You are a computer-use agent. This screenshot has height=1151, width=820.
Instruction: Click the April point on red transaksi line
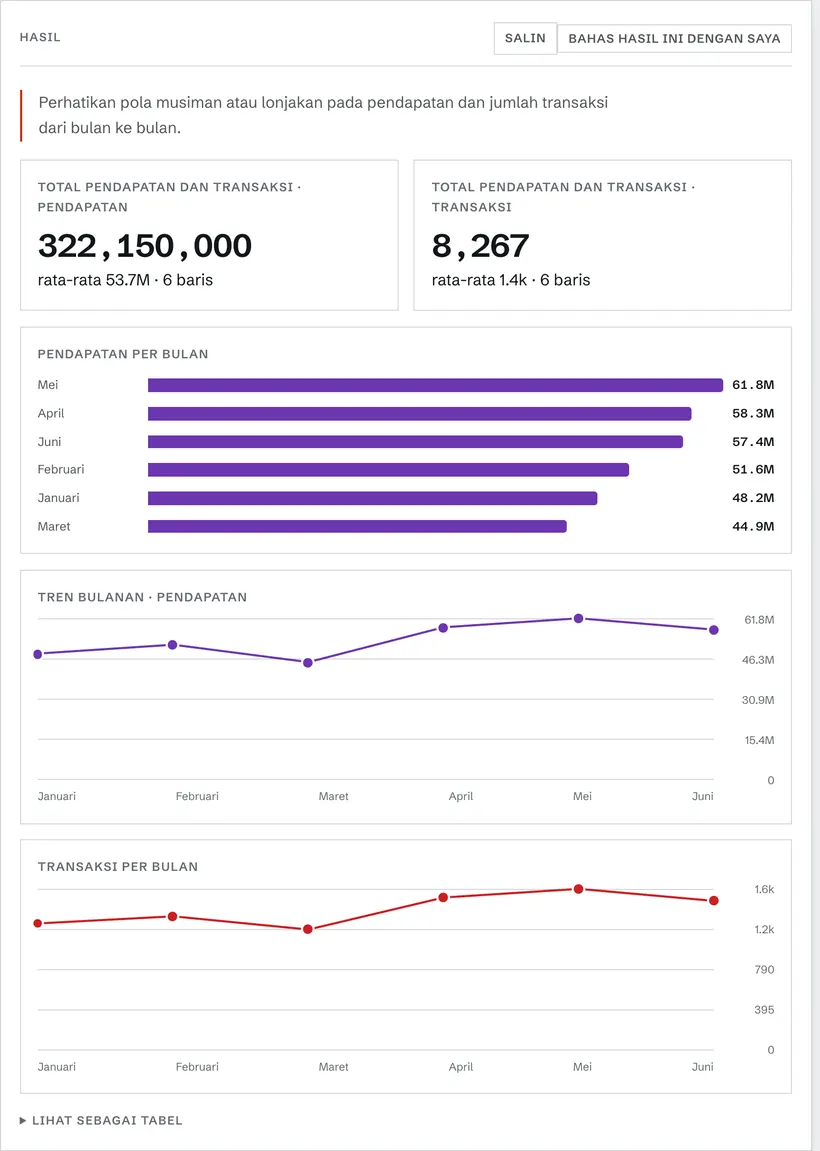[x=443, y=898]
